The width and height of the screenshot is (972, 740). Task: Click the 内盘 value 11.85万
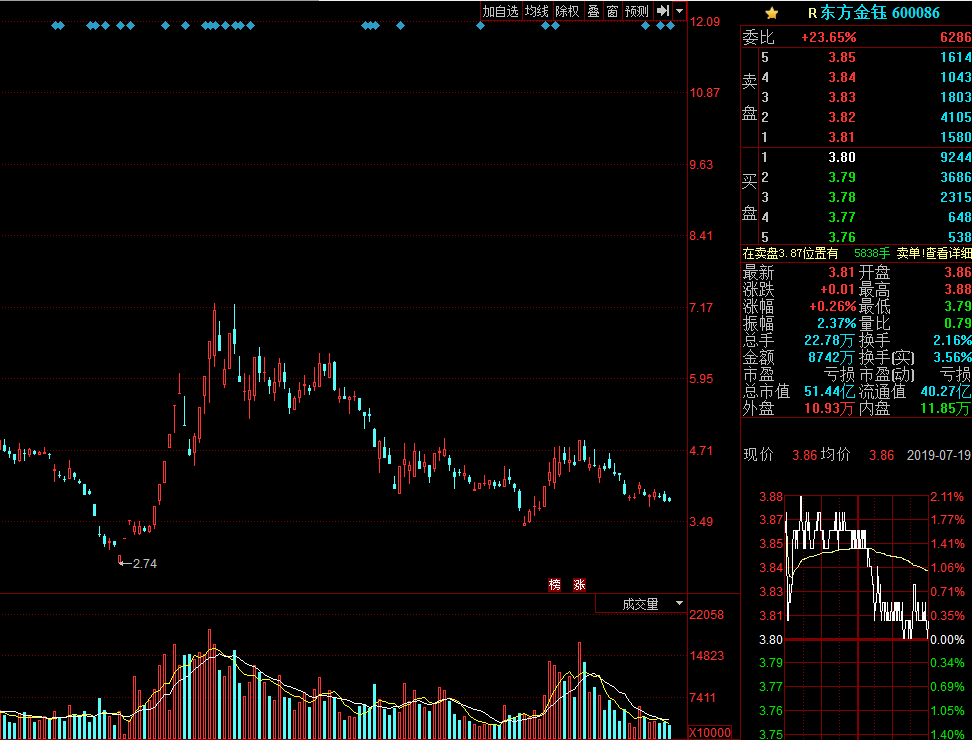coord(945,408)
